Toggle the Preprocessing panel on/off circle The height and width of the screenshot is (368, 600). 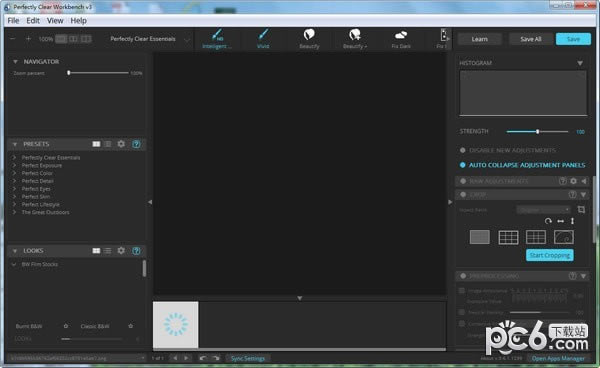tap(463, 276)
